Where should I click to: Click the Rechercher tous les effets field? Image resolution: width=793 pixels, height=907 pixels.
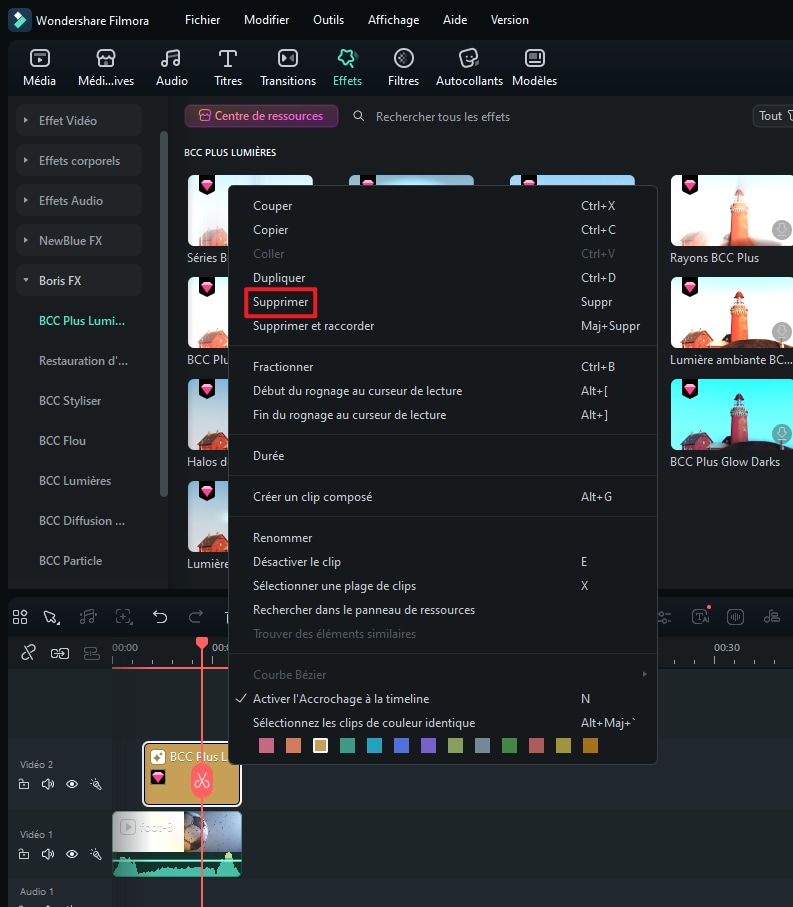pos(442,117)
